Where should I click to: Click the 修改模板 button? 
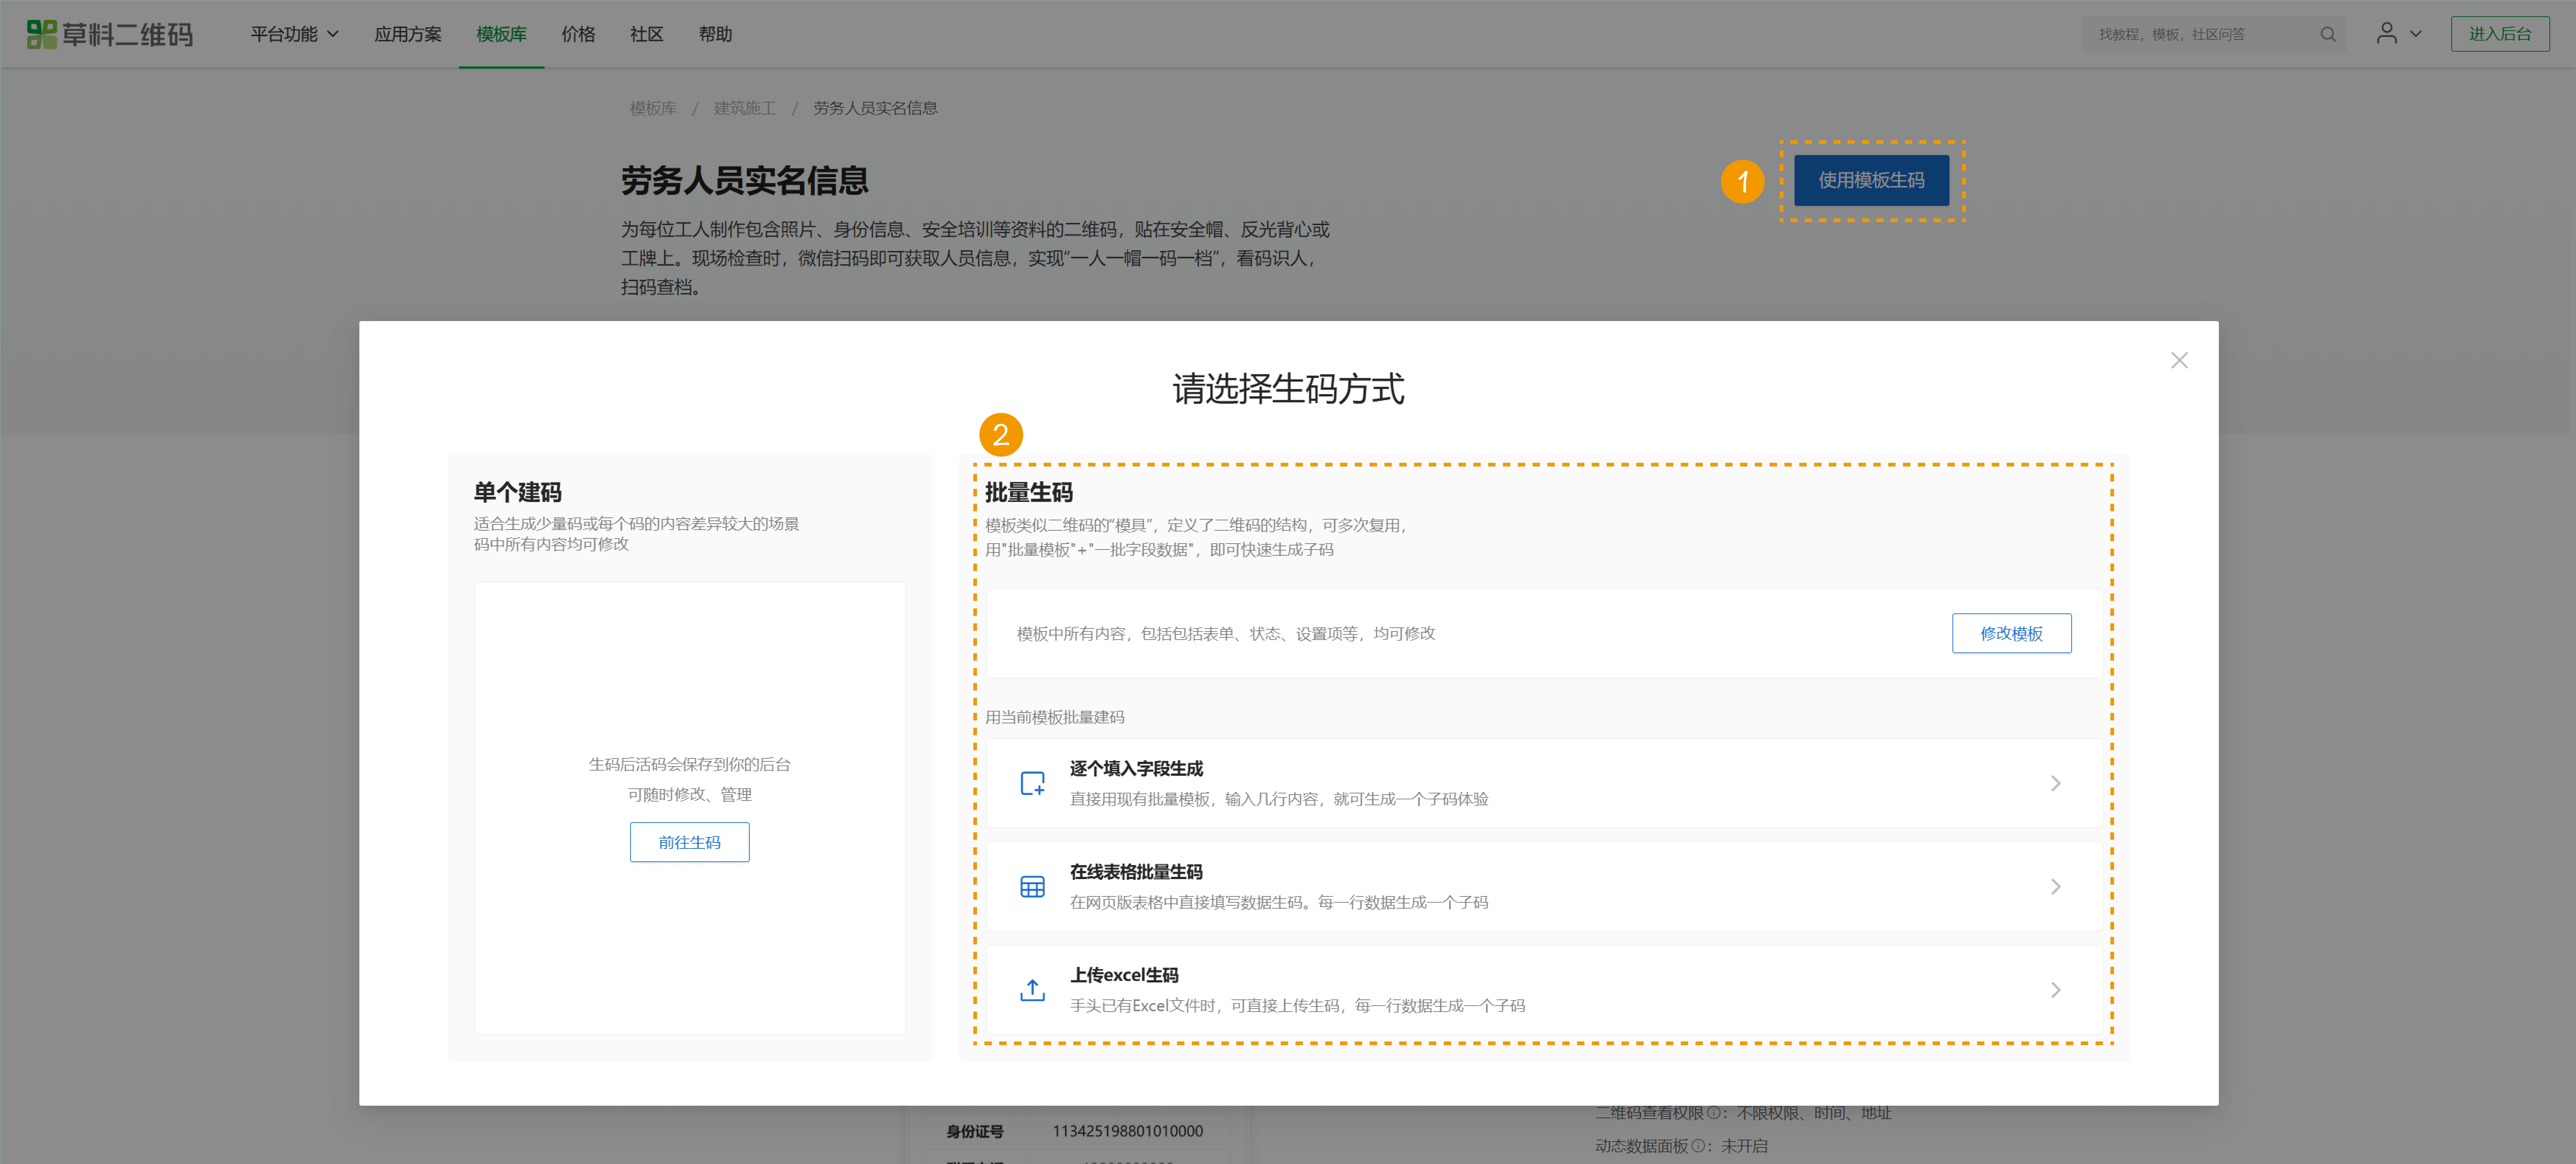point(2011,633)
